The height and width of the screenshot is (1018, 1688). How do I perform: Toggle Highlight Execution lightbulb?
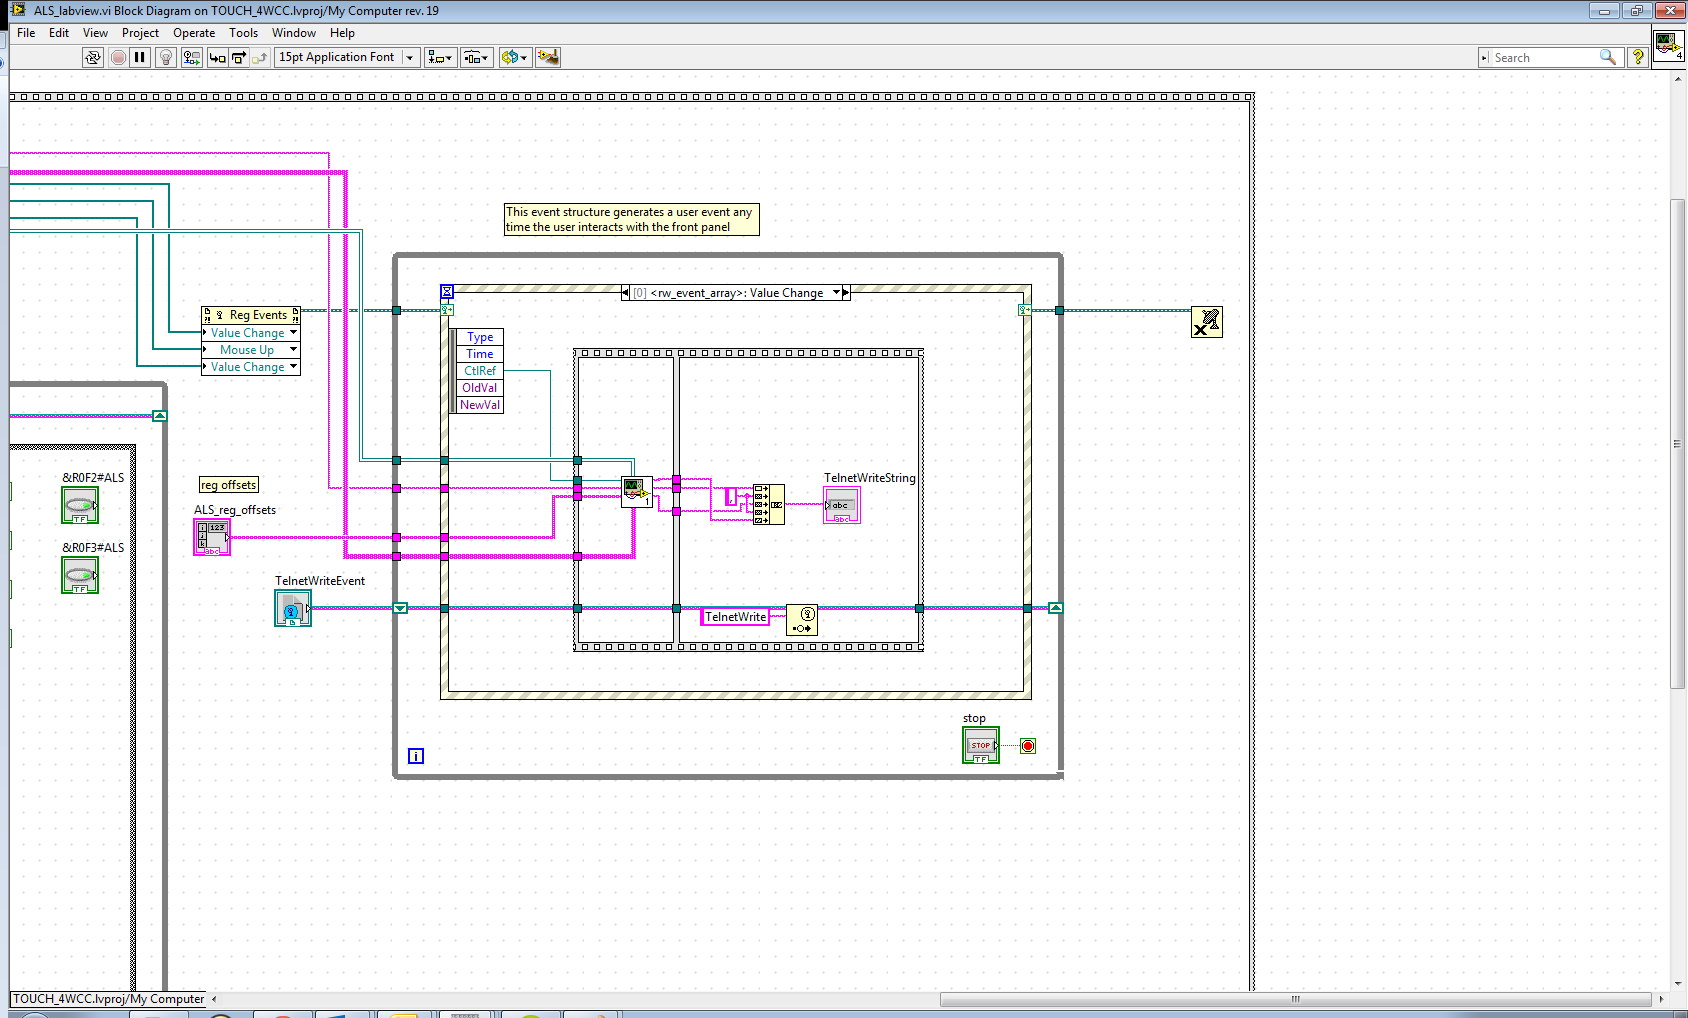tap(166, 57)
